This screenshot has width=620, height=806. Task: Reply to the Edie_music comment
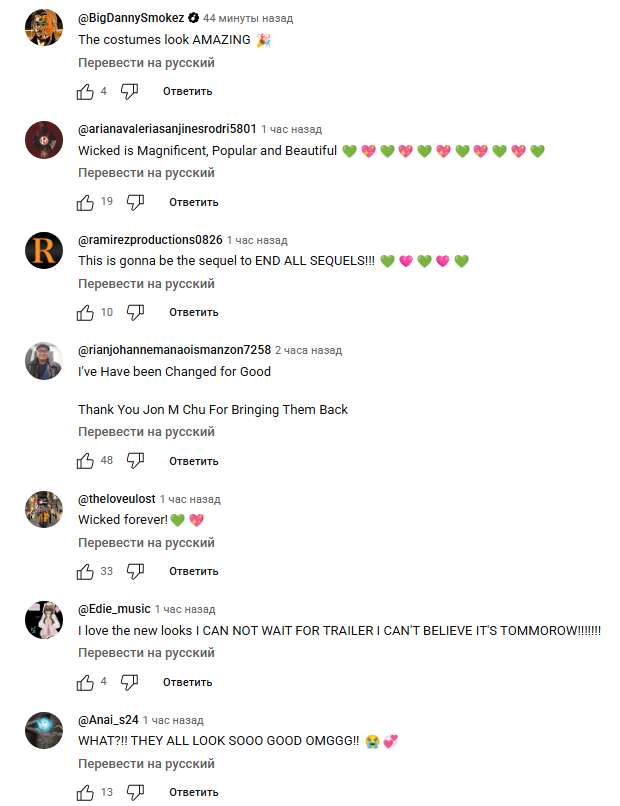[188, 682]
